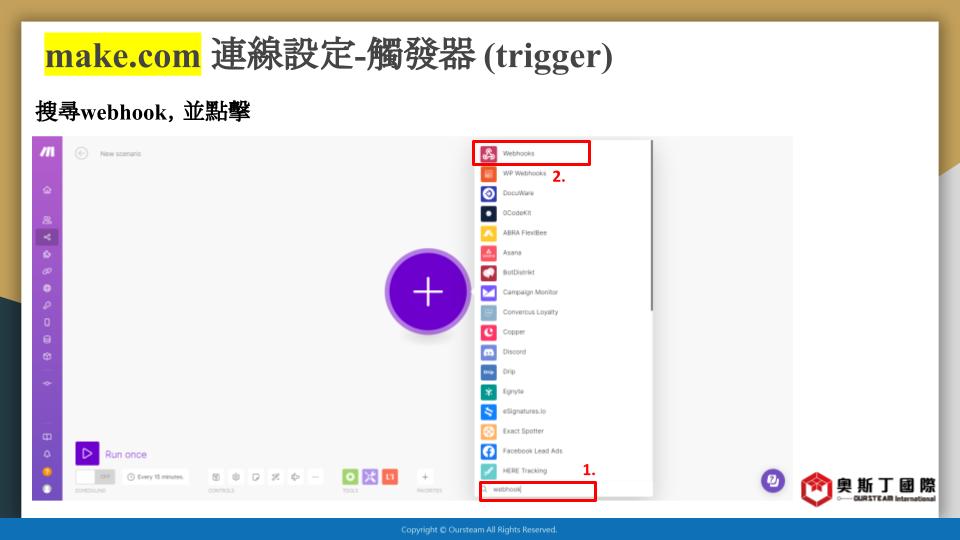The image size is (960, 540).
Task: Click the Save scenario disk icon
Action: tap(216, 476)
